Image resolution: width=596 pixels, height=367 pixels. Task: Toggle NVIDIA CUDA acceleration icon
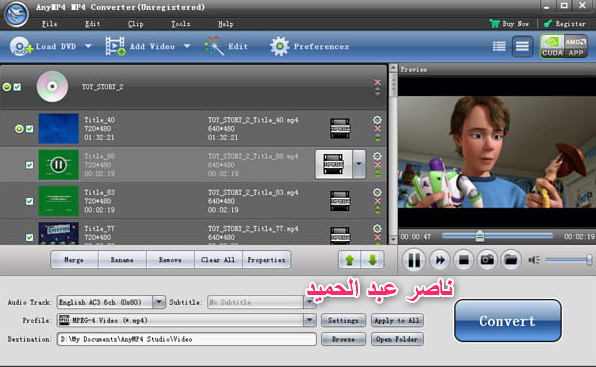[x=552, y=46]
